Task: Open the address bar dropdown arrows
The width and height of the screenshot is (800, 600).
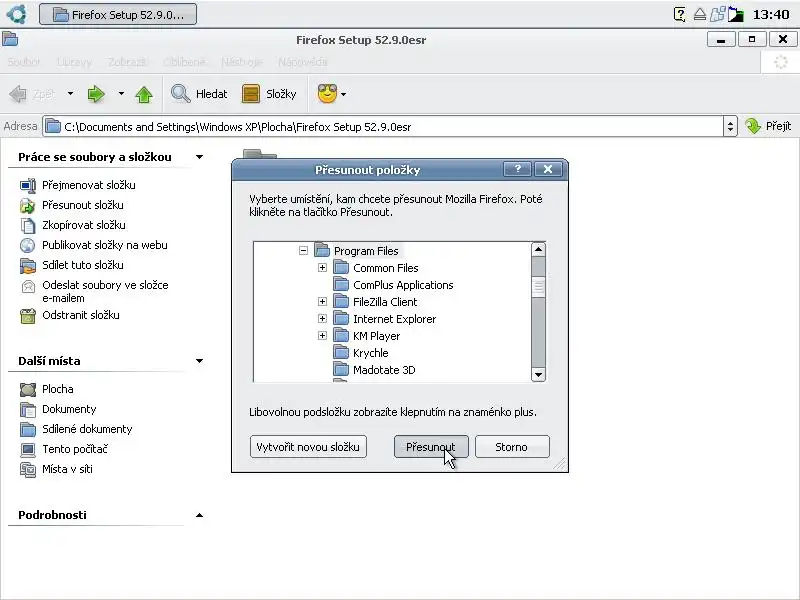Action: point(730,127)
